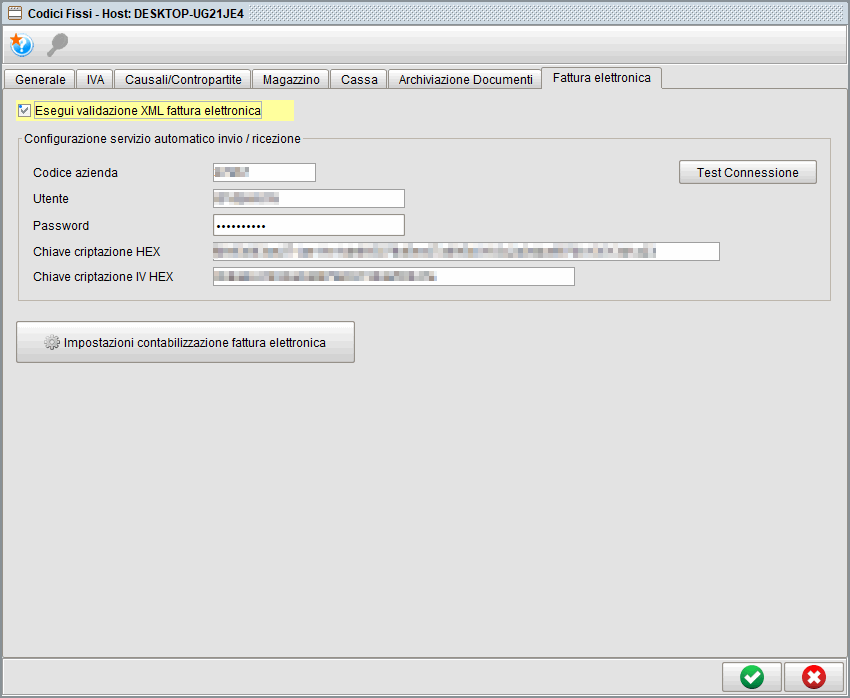Select the Fattura elettronica tab
The width and height of the screenshot is (850, 698).
601,77
